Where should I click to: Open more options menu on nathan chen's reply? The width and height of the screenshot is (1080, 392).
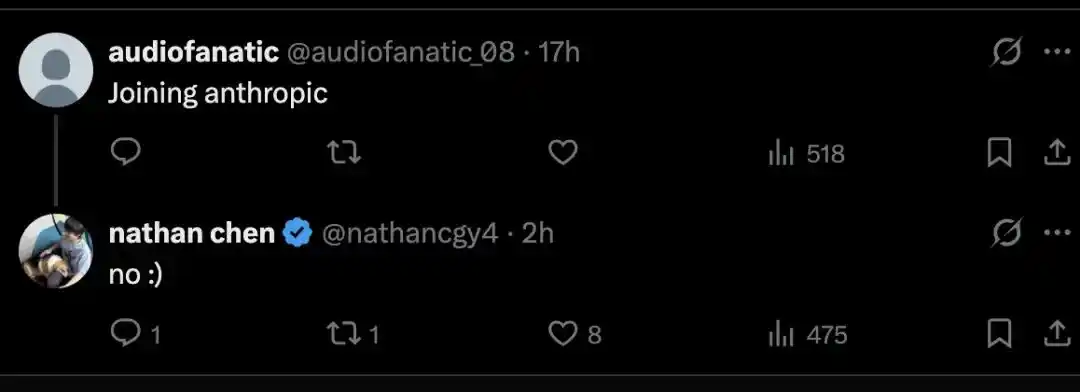[x=1057, y=233]
